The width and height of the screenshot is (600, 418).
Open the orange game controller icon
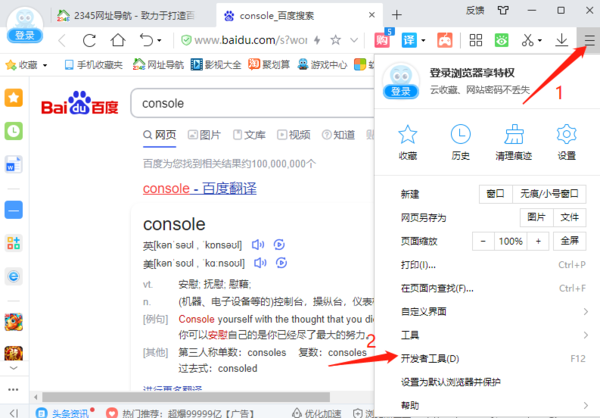click(x=445, y=40)
